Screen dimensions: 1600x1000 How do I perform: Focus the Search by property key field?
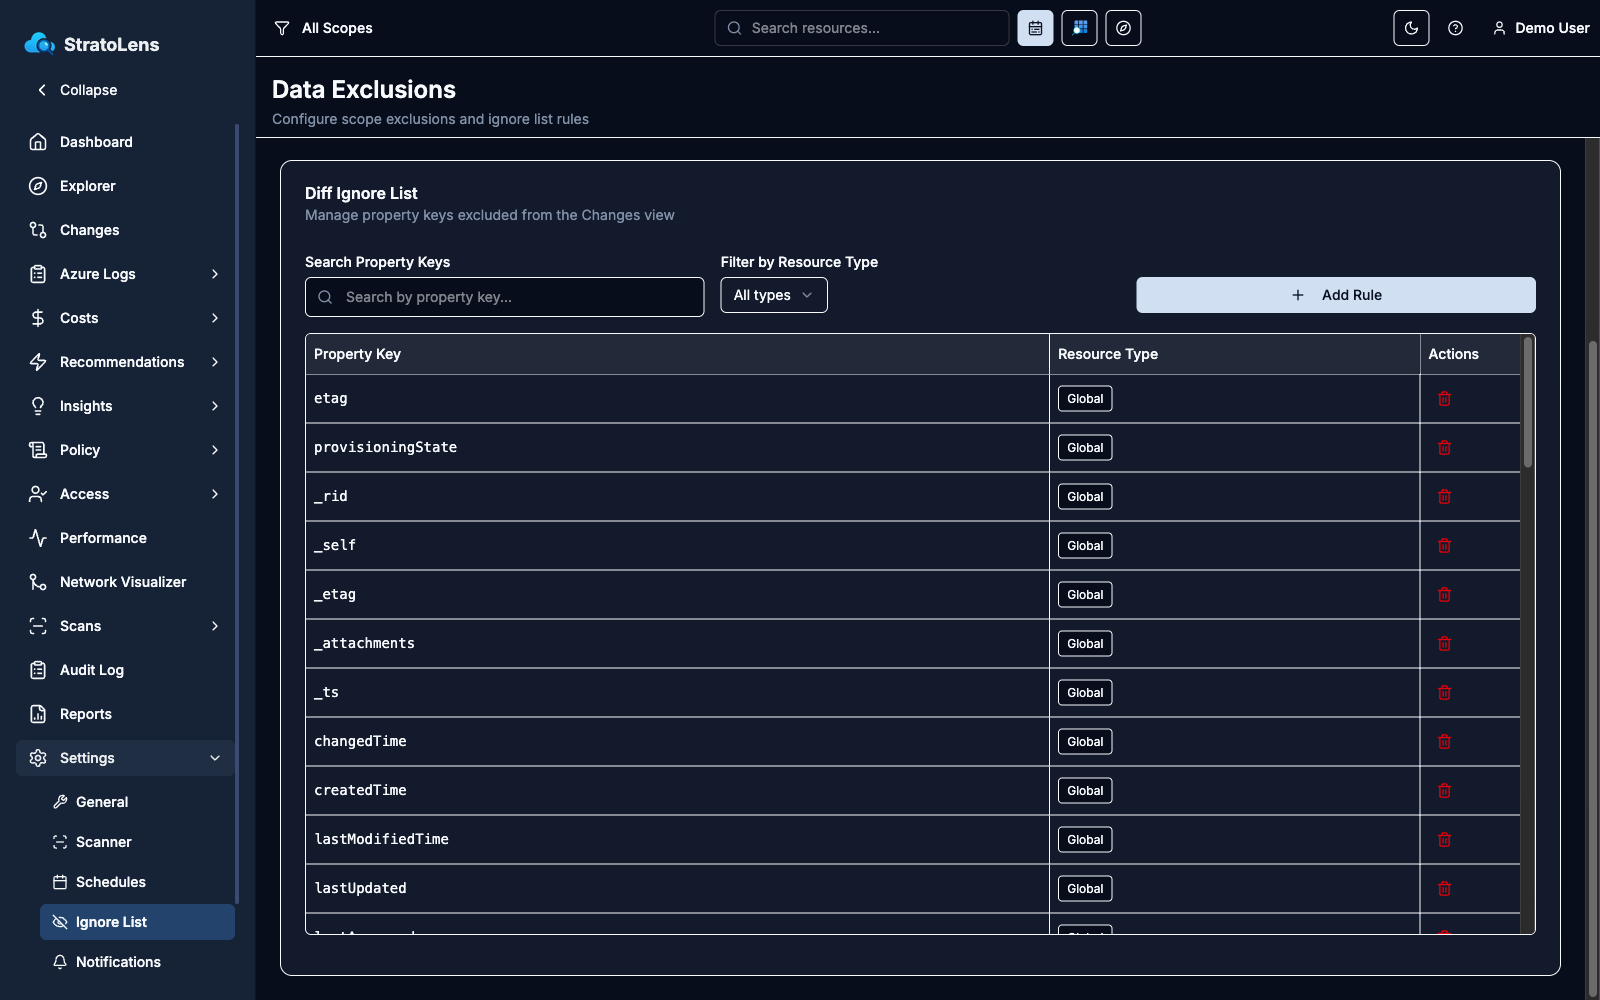(x=504, y=297)
